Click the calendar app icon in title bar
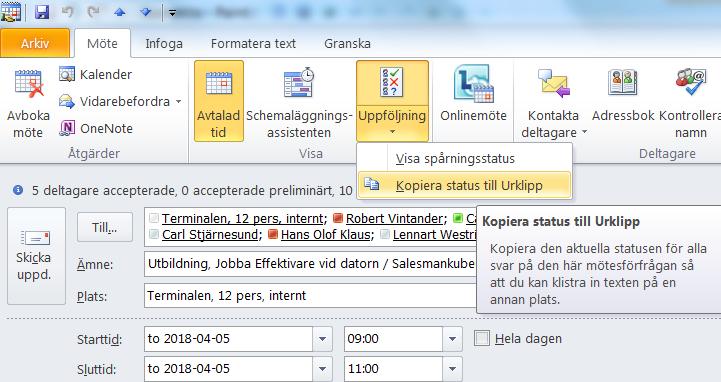This screenshot has height=382, width=721. (x=11, y=12)
